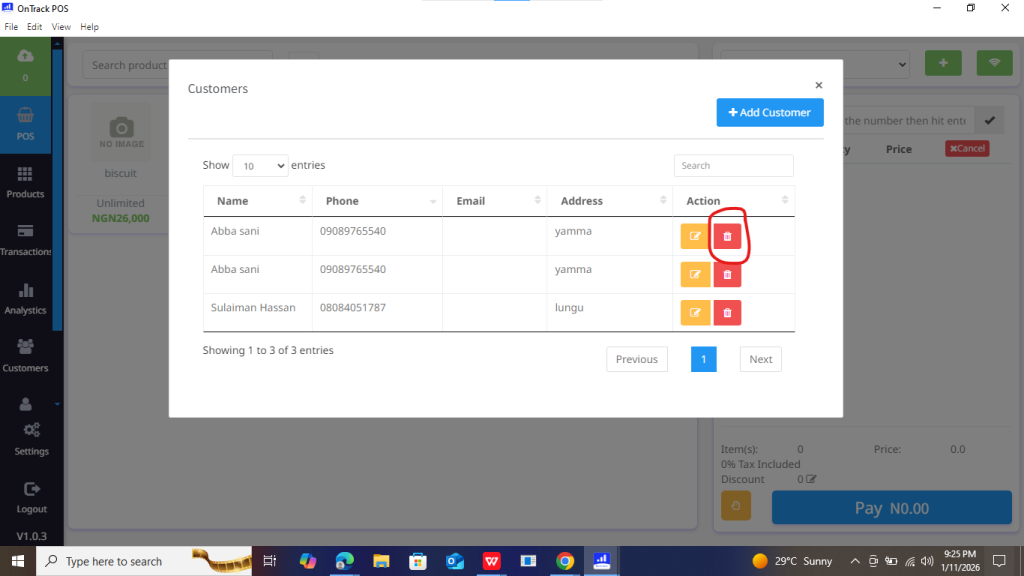This screenshot has height=576, width=1024.
Task: Sort the table by Phone column
Action: [377, 201]
